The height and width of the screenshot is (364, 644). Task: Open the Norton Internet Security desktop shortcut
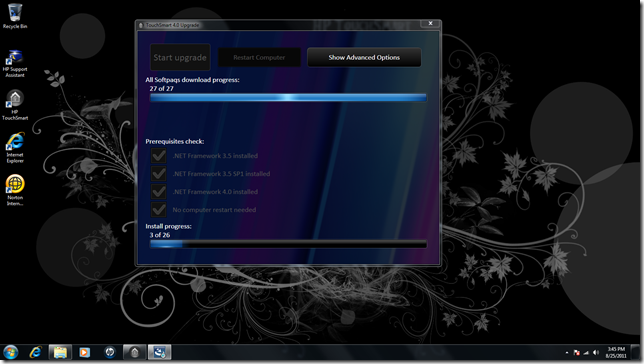coord(15,190)
